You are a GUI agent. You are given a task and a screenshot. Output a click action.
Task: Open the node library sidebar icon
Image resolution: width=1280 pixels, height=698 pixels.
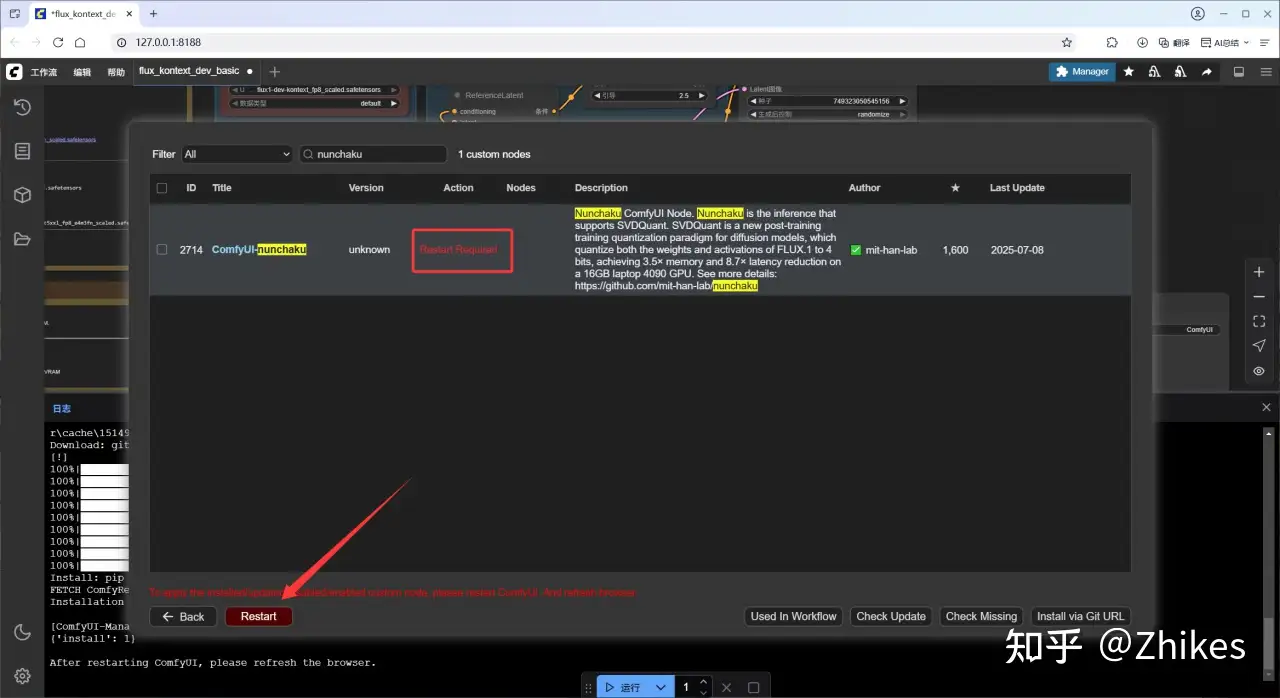[x=22, y=151]
